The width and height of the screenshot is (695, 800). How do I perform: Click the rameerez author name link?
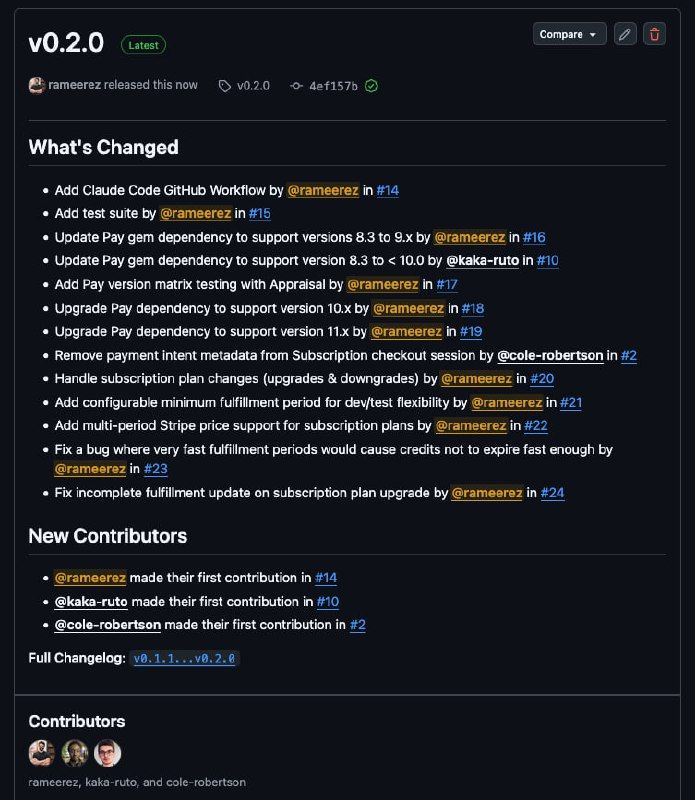(75, 86)
